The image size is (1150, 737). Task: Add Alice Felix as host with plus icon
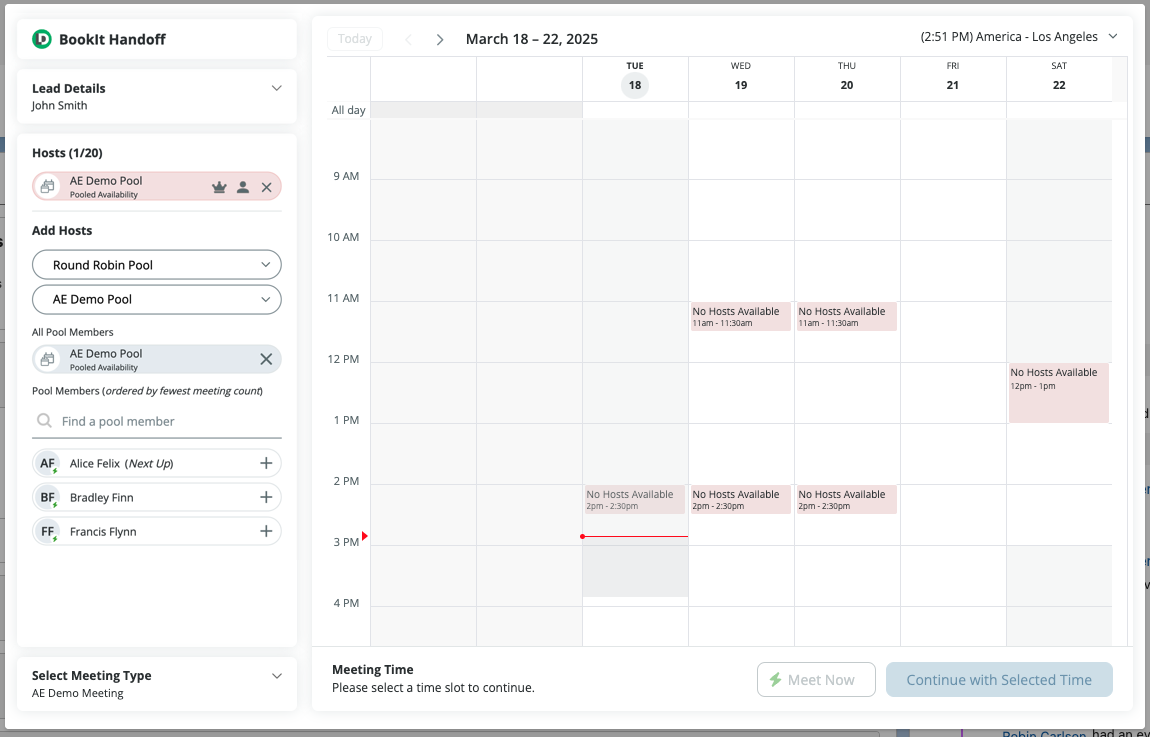point(266,464)
